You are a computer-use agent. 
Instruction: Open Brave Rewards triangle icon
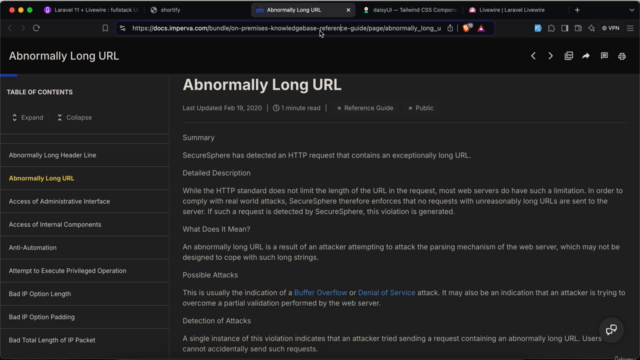coord(481,28)
